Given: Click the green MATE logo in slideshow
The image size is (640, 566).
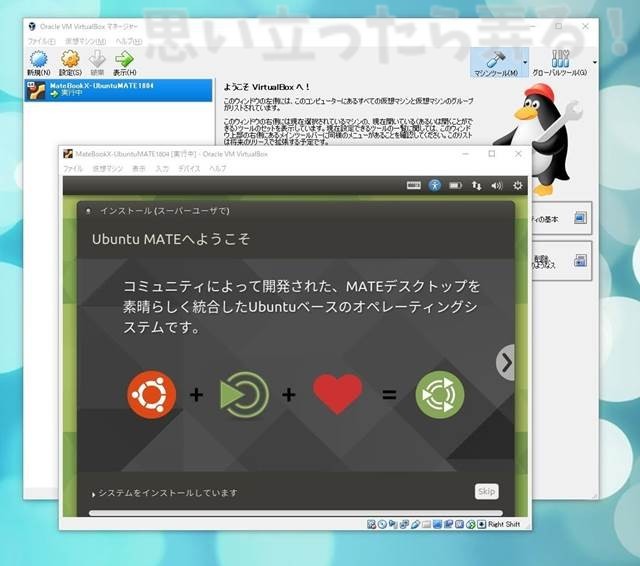Looking at the screenshot, I should tap(244, 395).
